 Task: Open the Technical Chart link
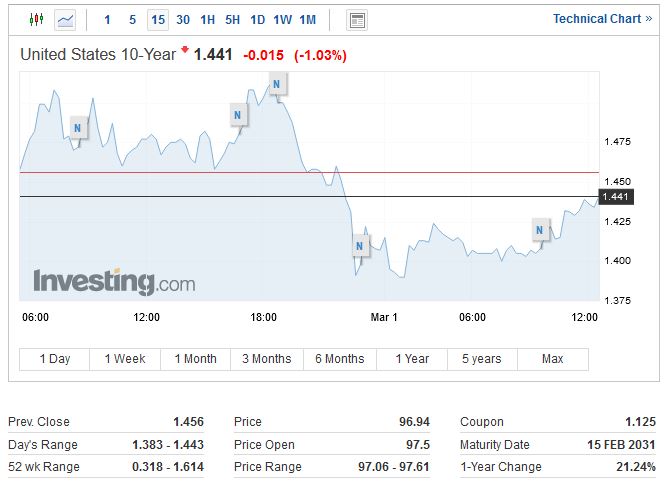[x=602, y=19]
